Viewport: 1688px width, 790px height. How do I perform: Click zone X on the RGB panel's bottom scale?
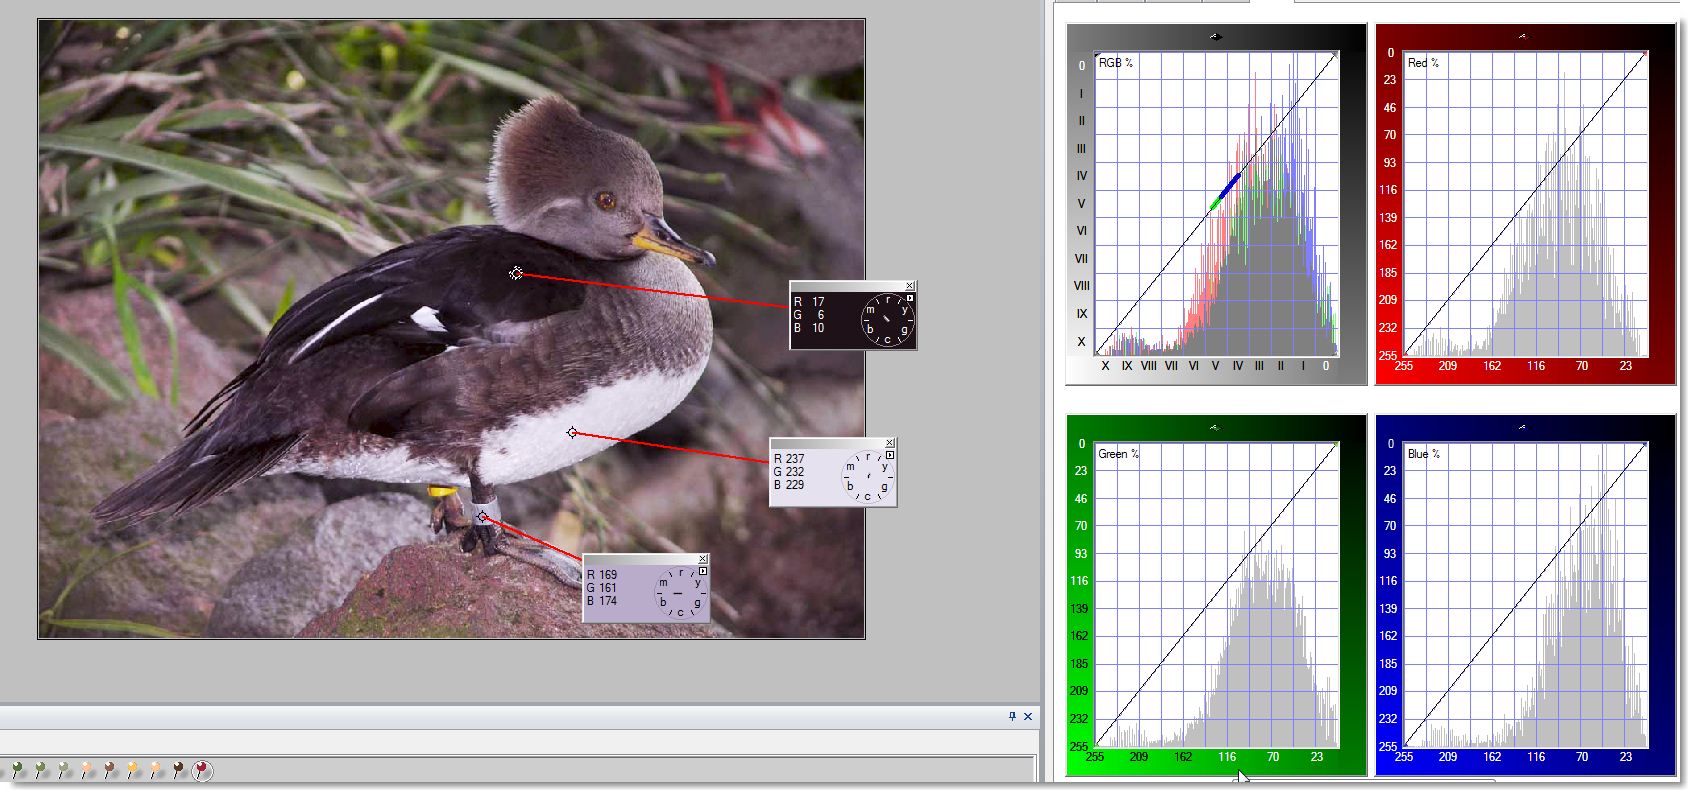(x=1105, y=366)
